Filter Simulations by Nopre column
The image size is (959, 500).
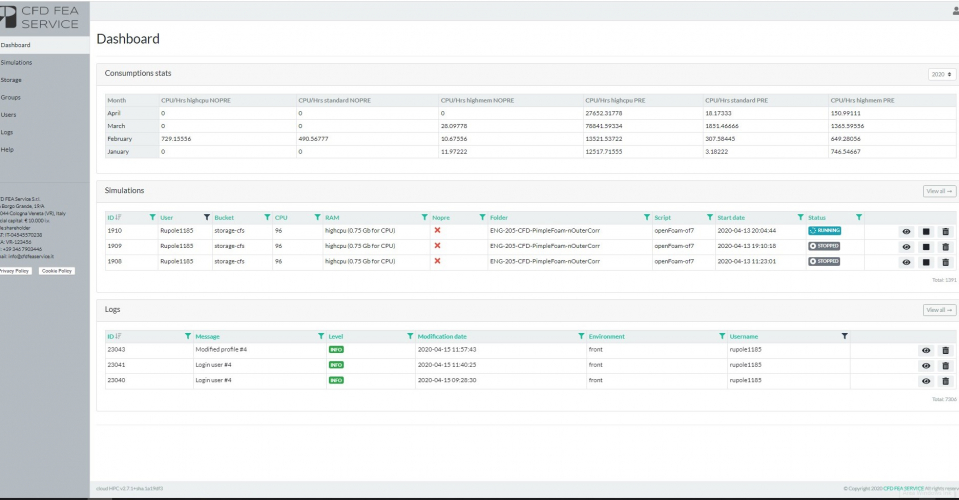tap(483, 217)
